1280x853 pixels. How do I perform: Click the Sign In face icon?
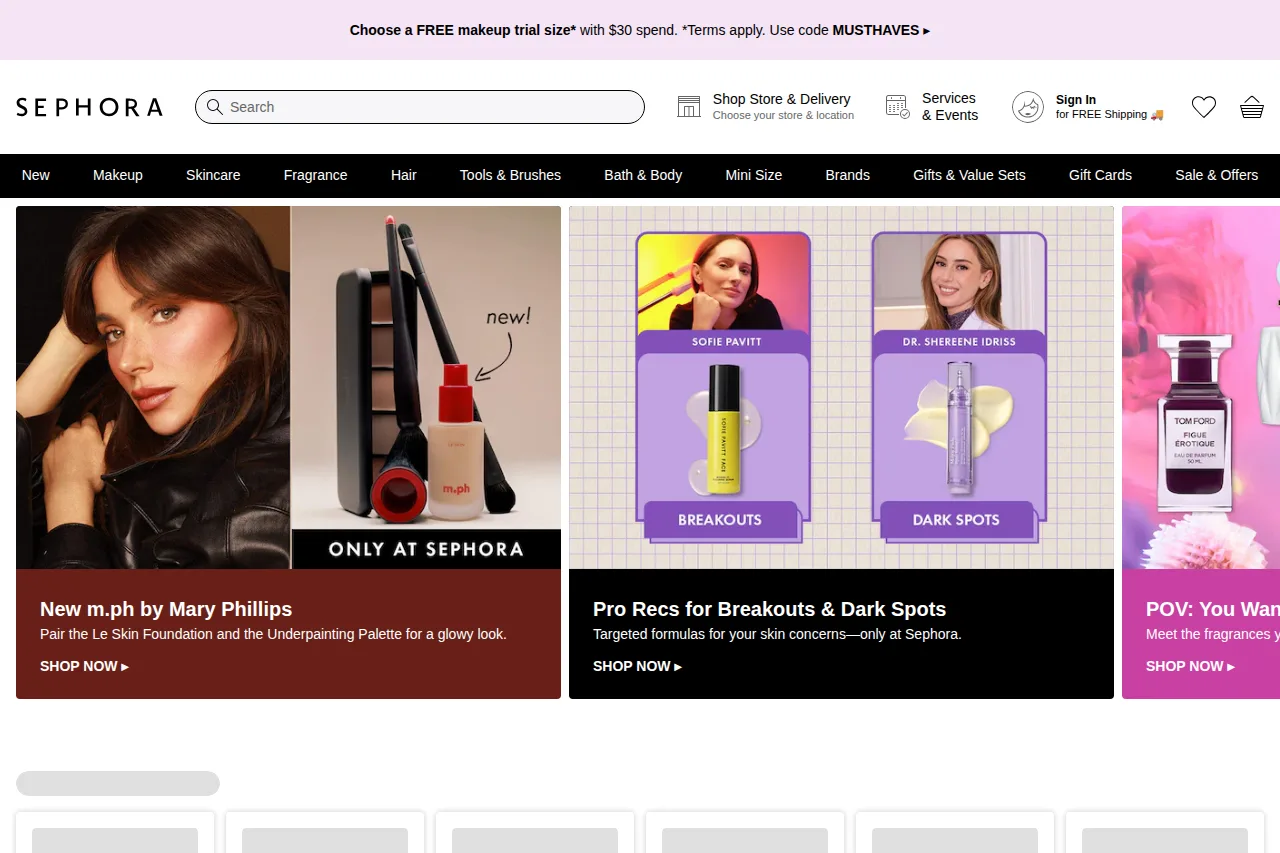(1027, 107)
